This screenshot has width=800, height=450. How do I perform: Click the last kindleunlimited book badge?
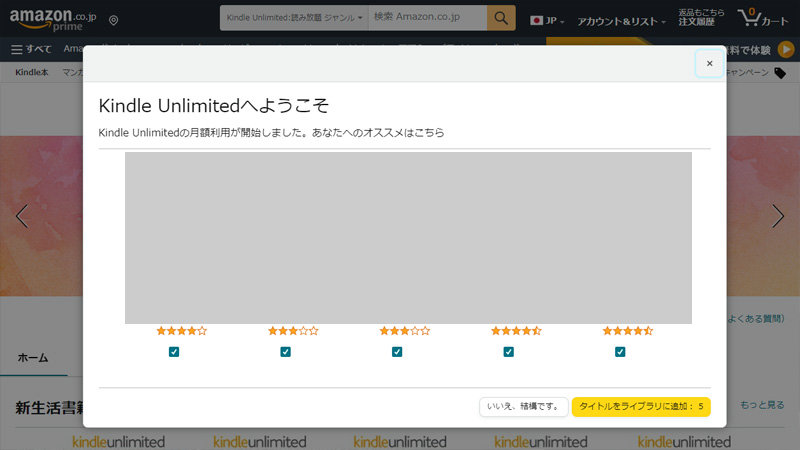684,441
